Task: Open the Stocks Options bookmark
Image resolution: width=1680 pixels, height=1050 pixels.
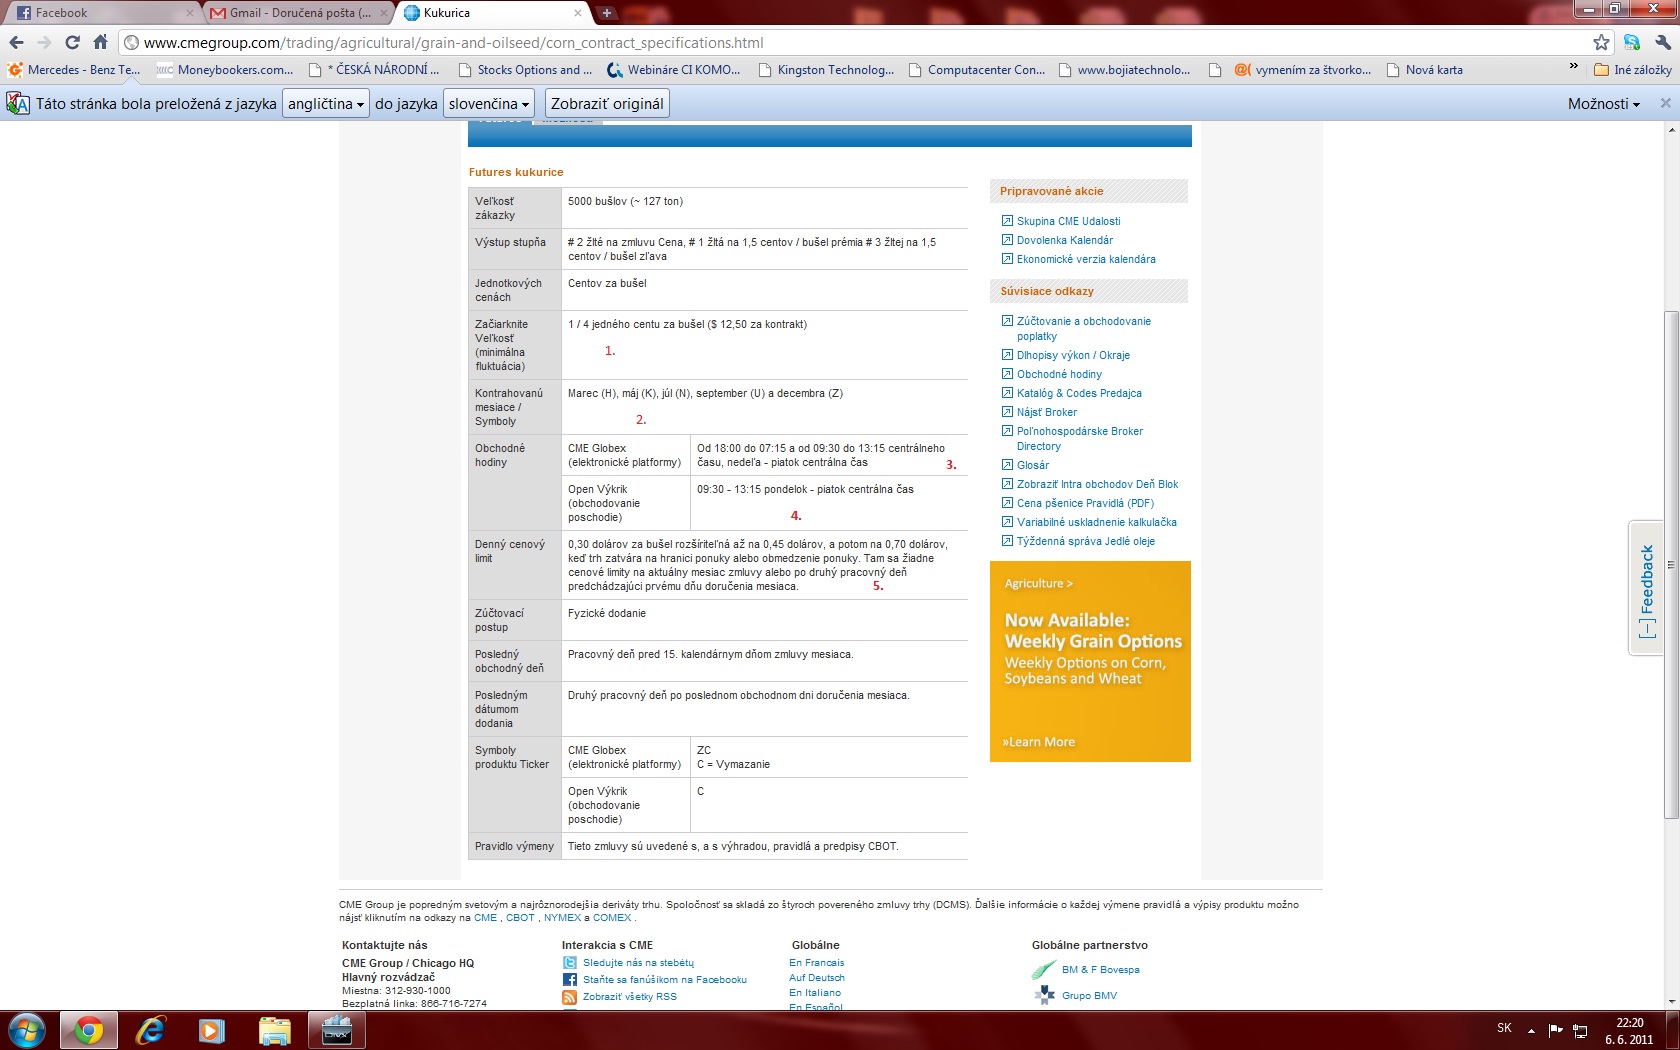Action: pos(525,70)
